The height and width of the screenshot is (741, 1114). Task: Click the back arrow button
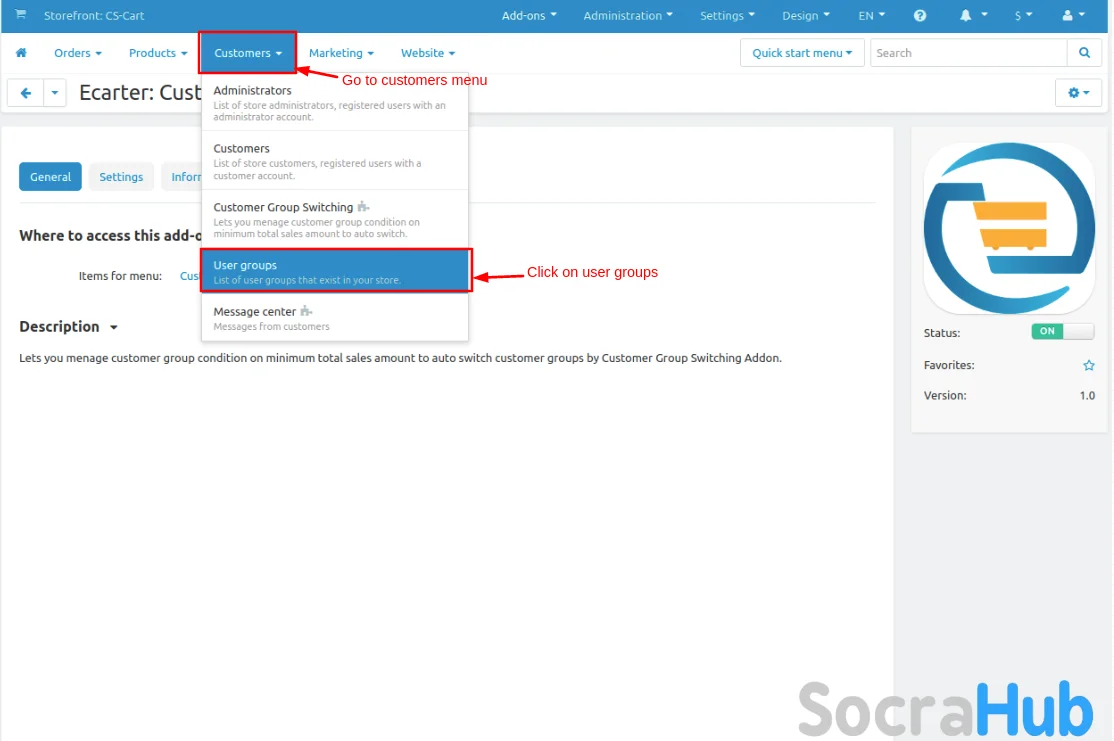click(x=25, y=93)
